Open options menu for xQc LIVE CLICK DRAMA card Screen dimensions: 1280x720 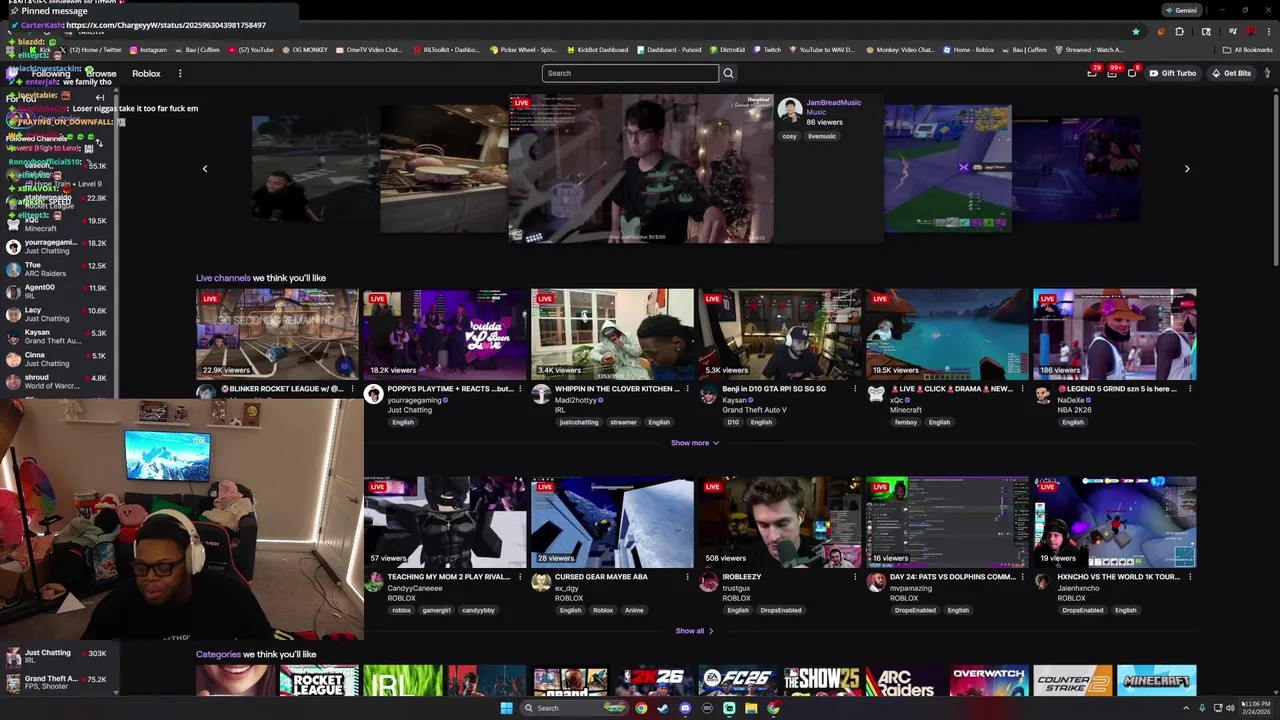point(1022,389)
